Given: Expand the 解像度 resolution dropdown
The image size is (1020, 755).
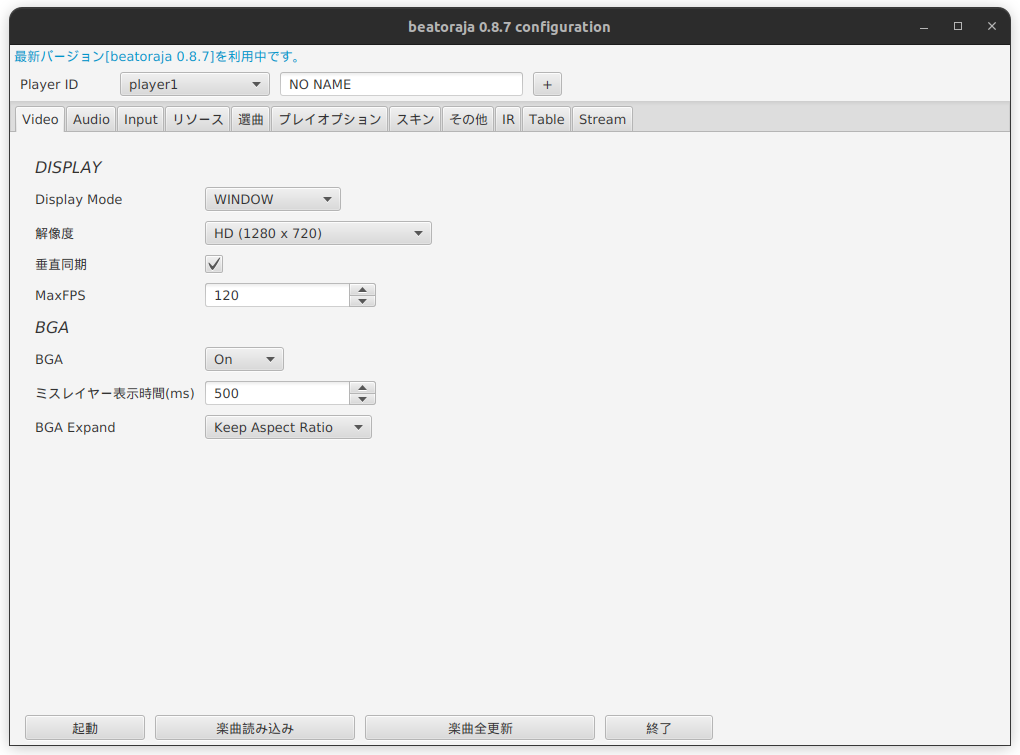Looking at the screenshot, I should [x=318, y=234].
